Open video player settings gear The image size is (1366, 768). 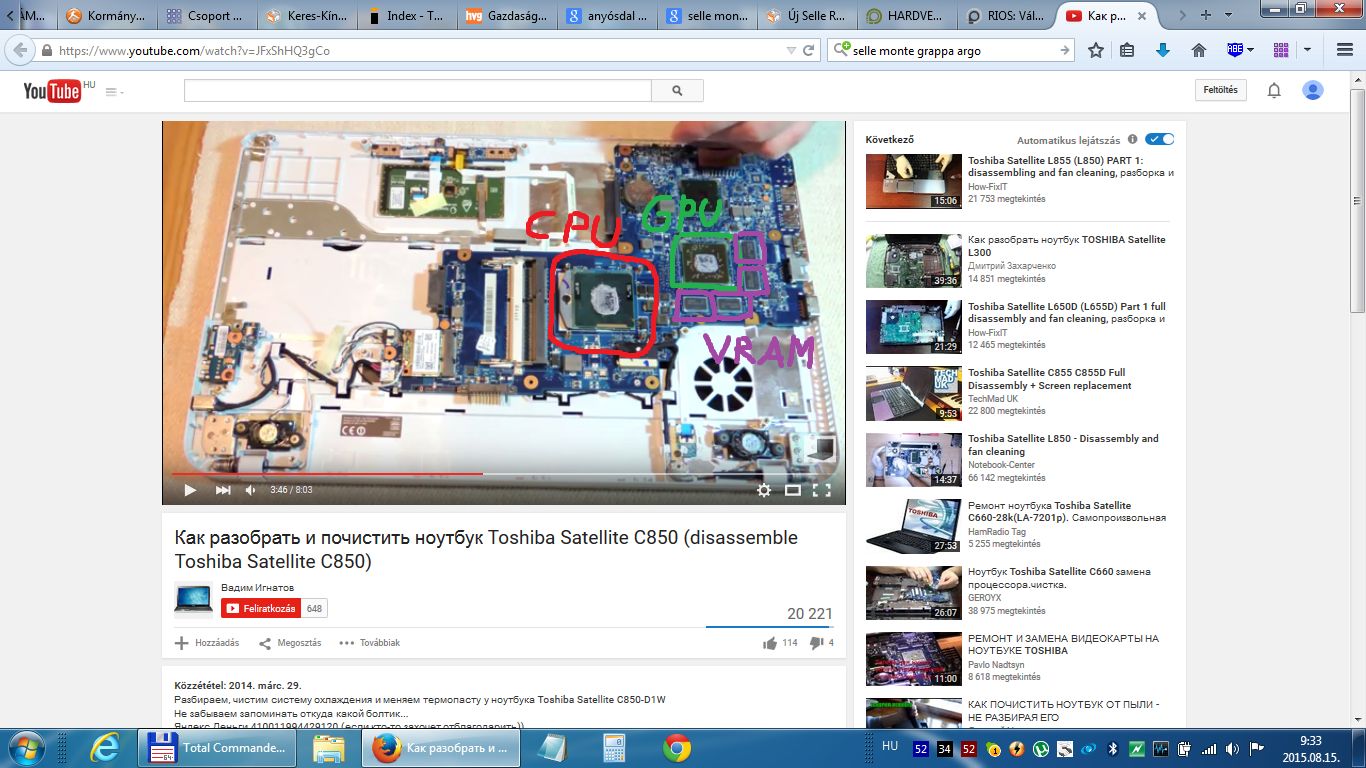764,490
